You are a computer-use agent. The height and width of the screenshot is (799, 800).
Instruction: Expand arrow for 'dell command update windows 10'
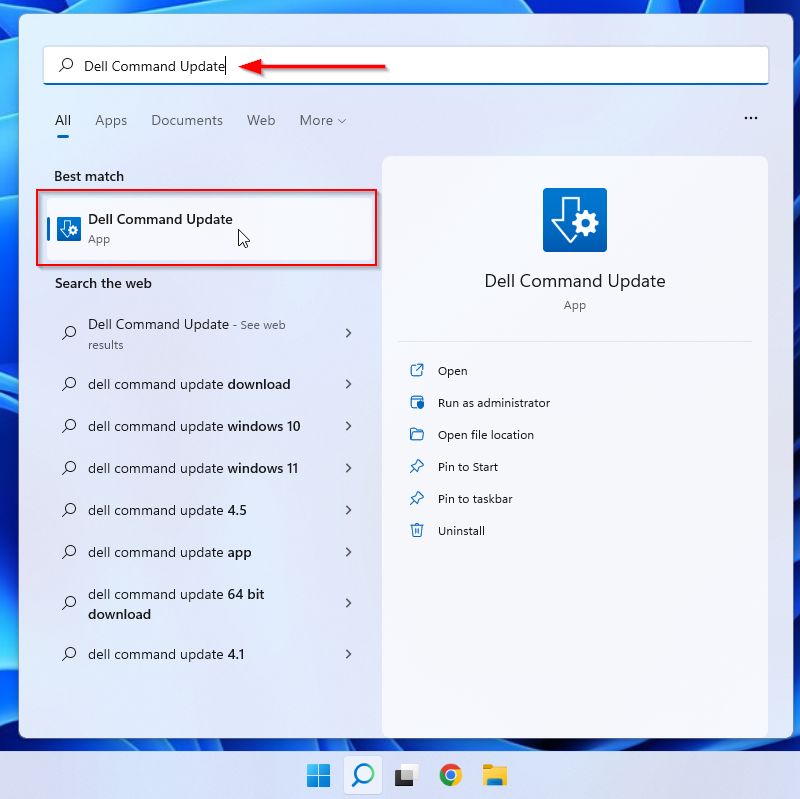coord(348,426)
